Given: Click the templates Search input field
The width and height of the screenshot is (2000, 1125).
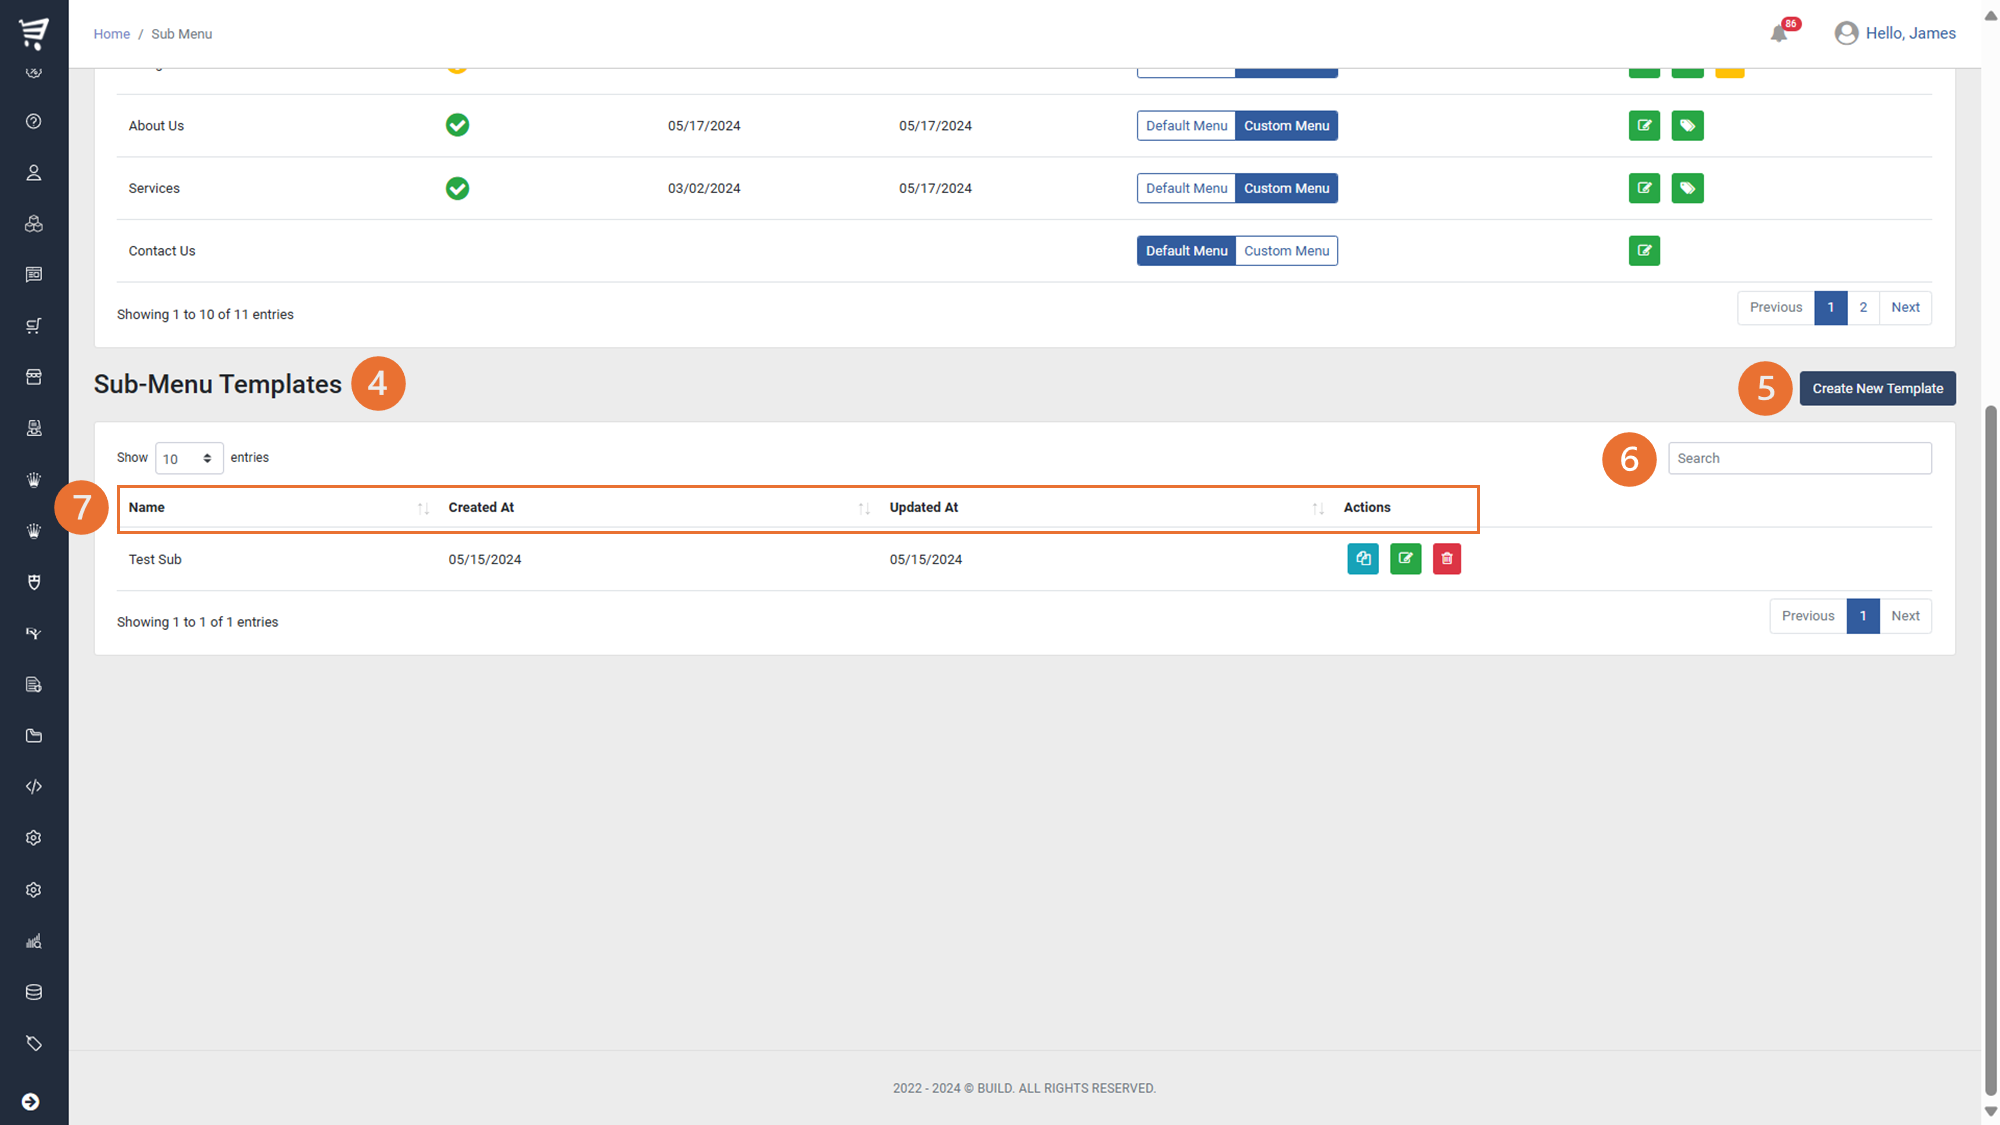Looking at the screenshot, I should coord(1799,458).
